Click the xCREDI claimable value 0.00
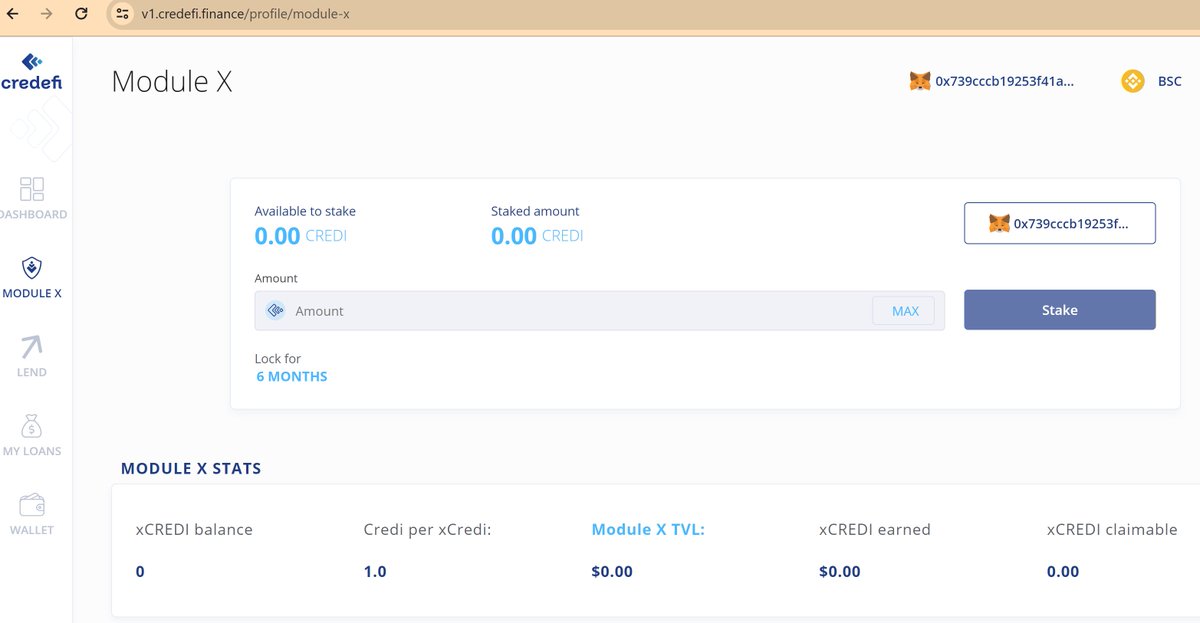 tap(1063, 572)
